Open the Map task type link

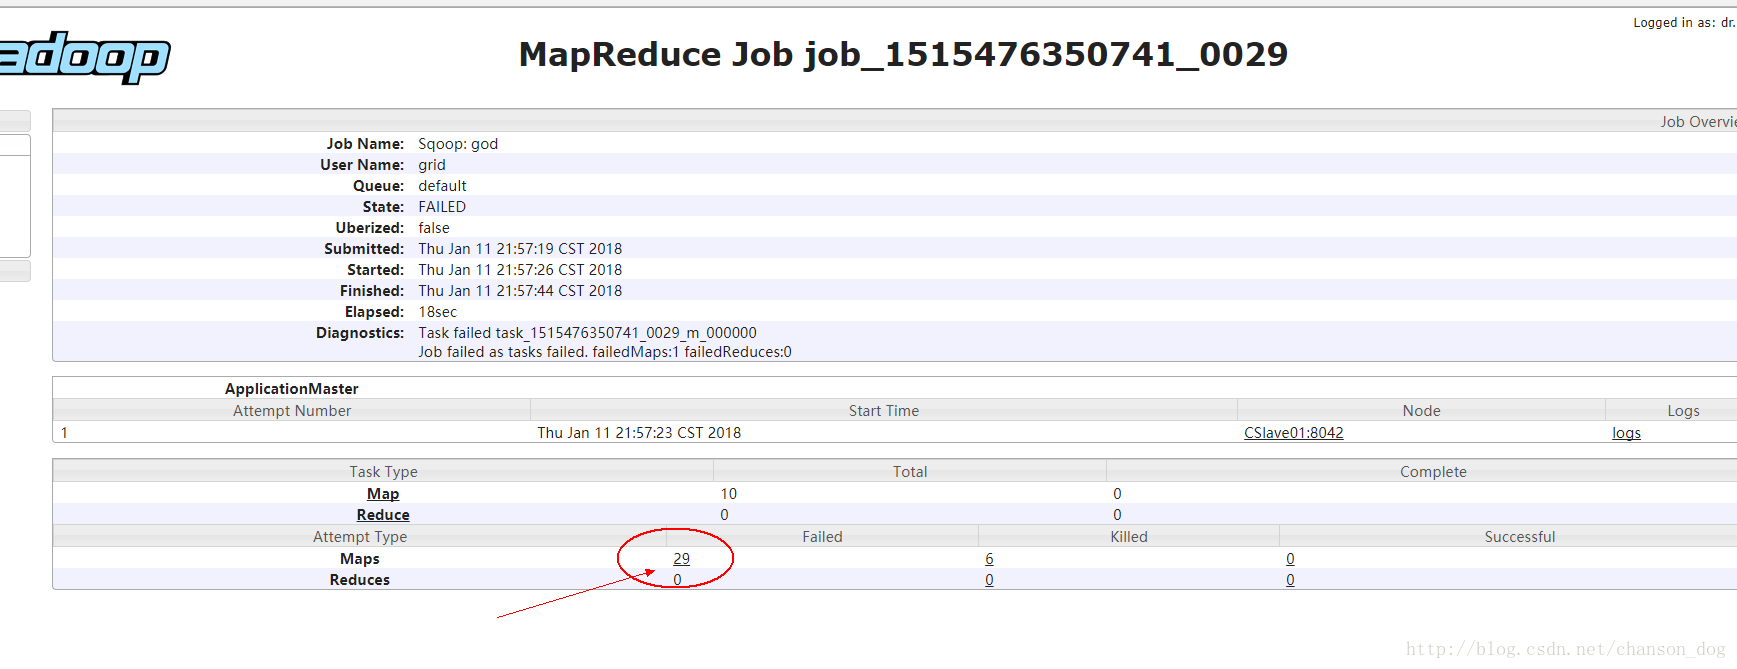pos(383,494)
